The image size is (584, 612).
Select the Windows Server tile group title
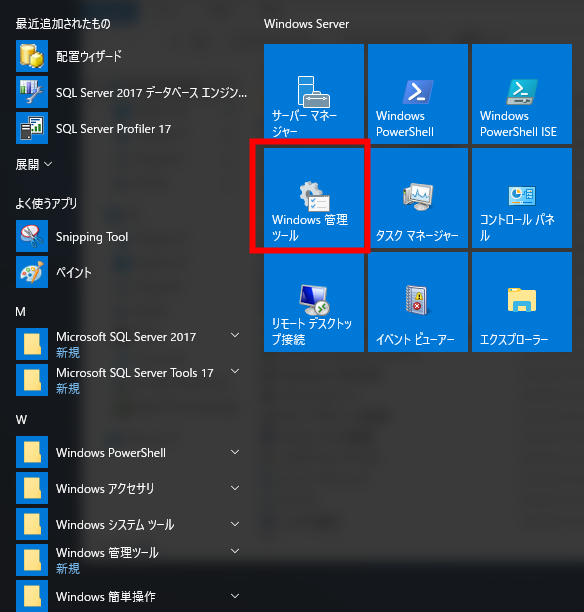306,24
